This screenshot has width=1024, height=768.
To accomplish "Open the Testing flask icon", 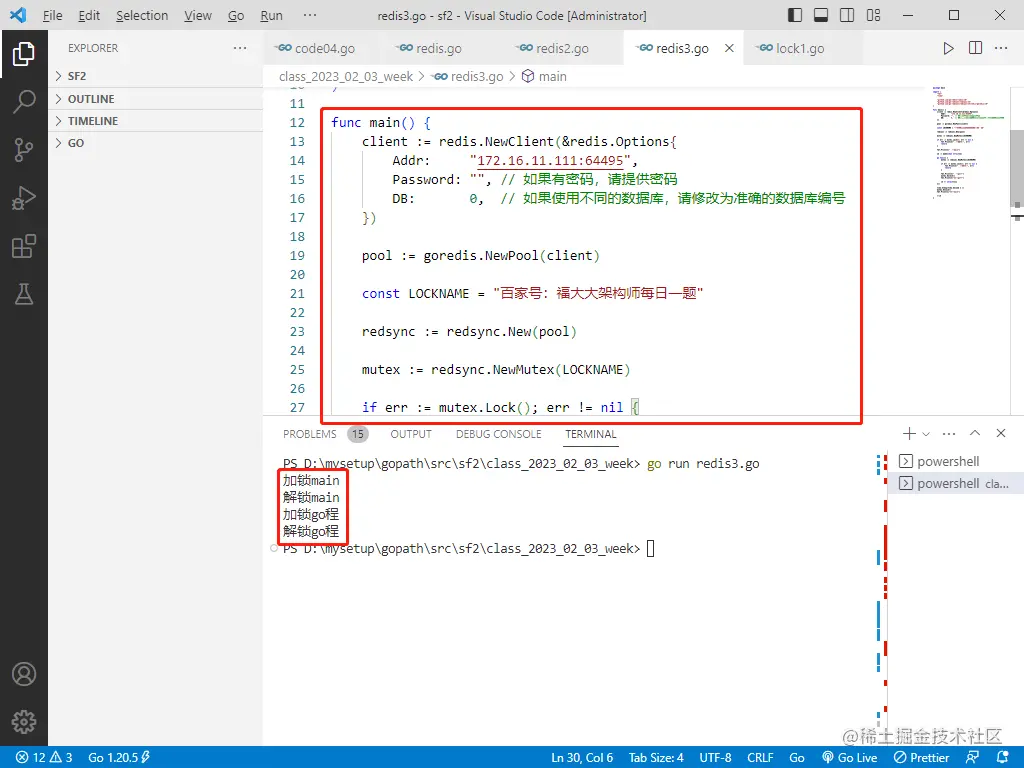I will point(24,295).
